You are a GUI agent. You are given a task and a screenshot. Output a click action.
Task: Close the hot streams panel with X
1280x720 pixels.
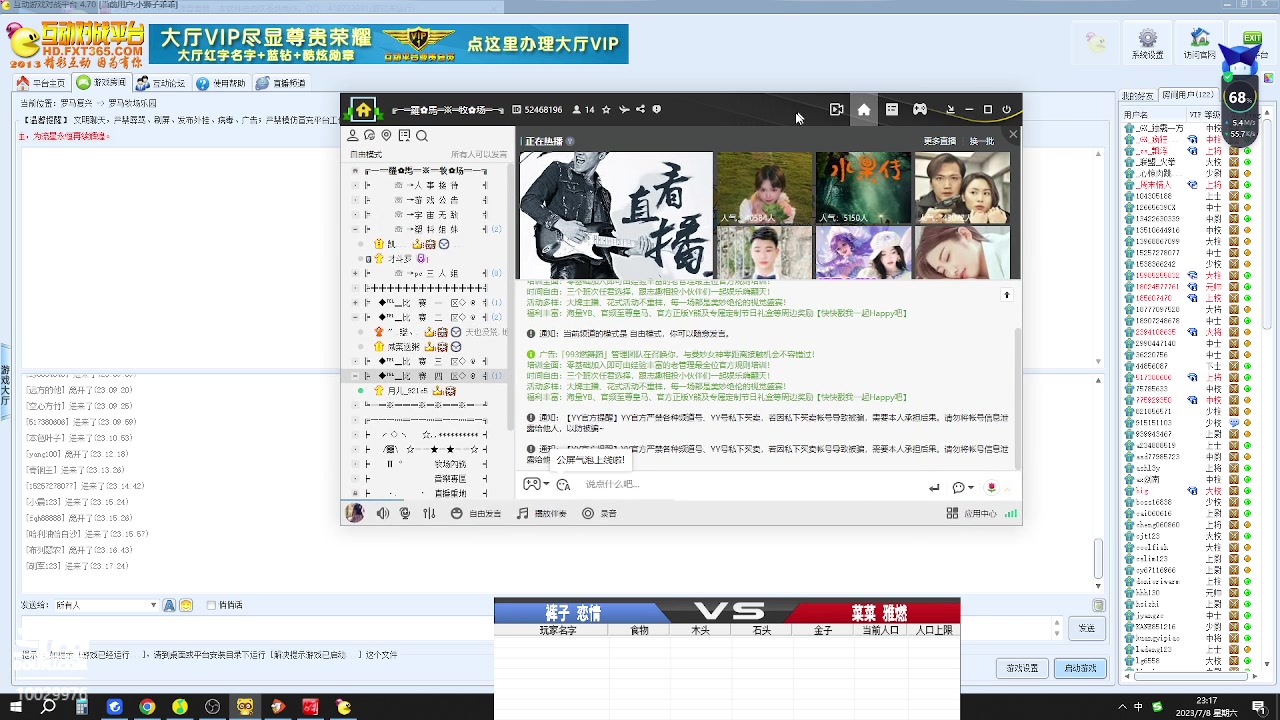click(1012, 134)
